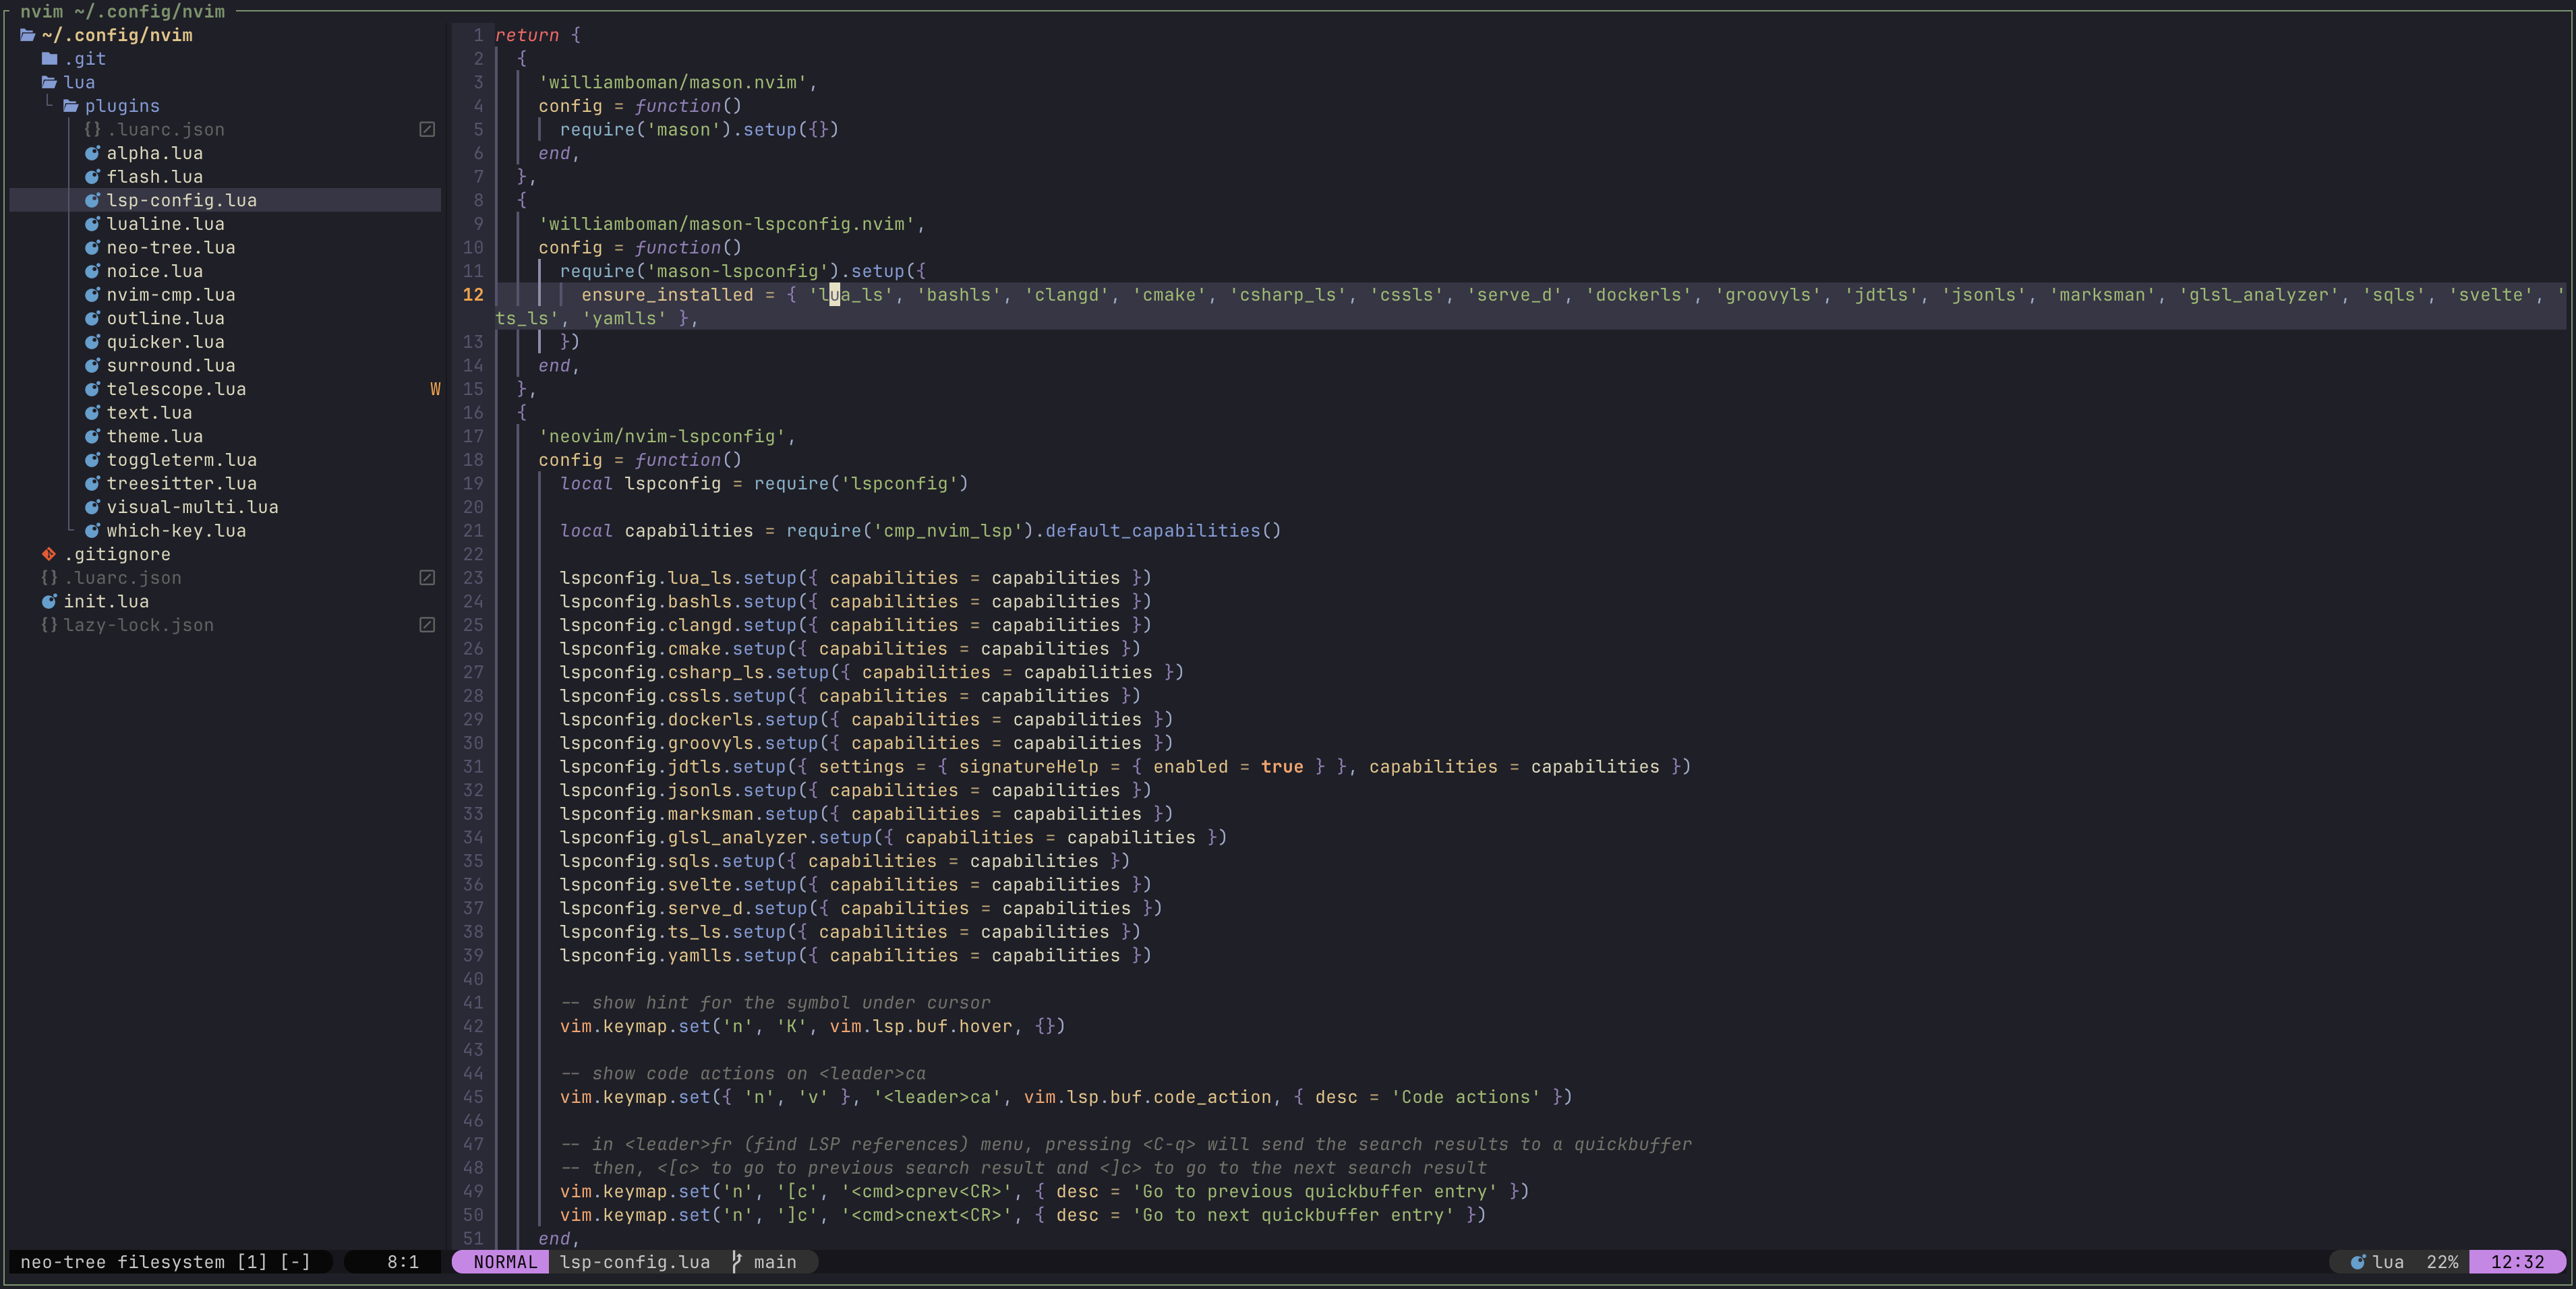Click the W warning badge on telescope.lua
This screenshot has height=1289, width=2576.
coord(436,389)
